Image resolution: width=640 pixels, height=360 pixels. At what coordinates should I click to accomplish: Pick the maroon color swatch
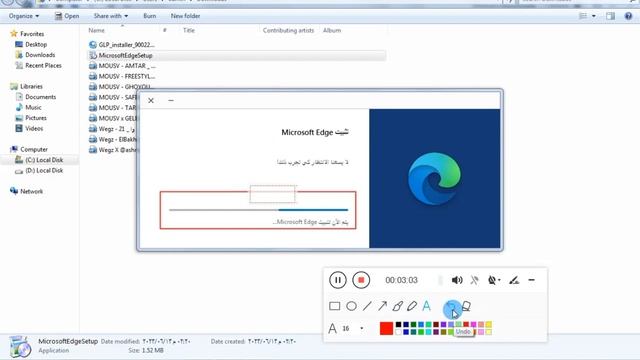[436, 324]
